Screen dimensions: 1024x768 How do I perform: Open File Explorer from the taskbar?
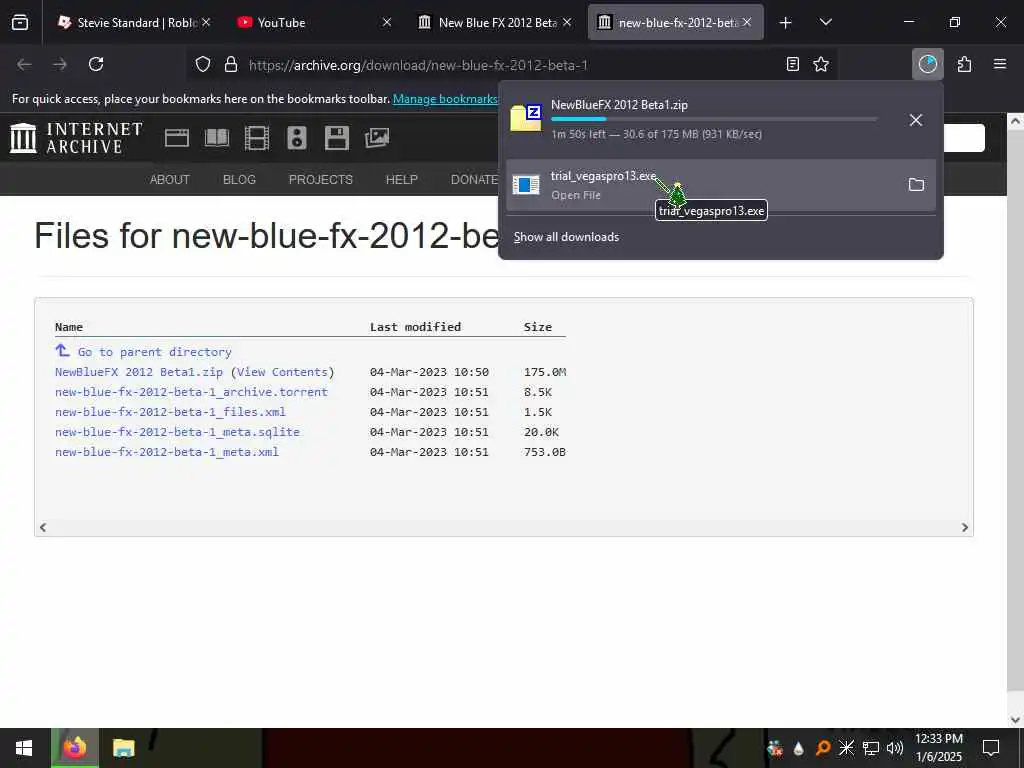click(x=123, y=748)
